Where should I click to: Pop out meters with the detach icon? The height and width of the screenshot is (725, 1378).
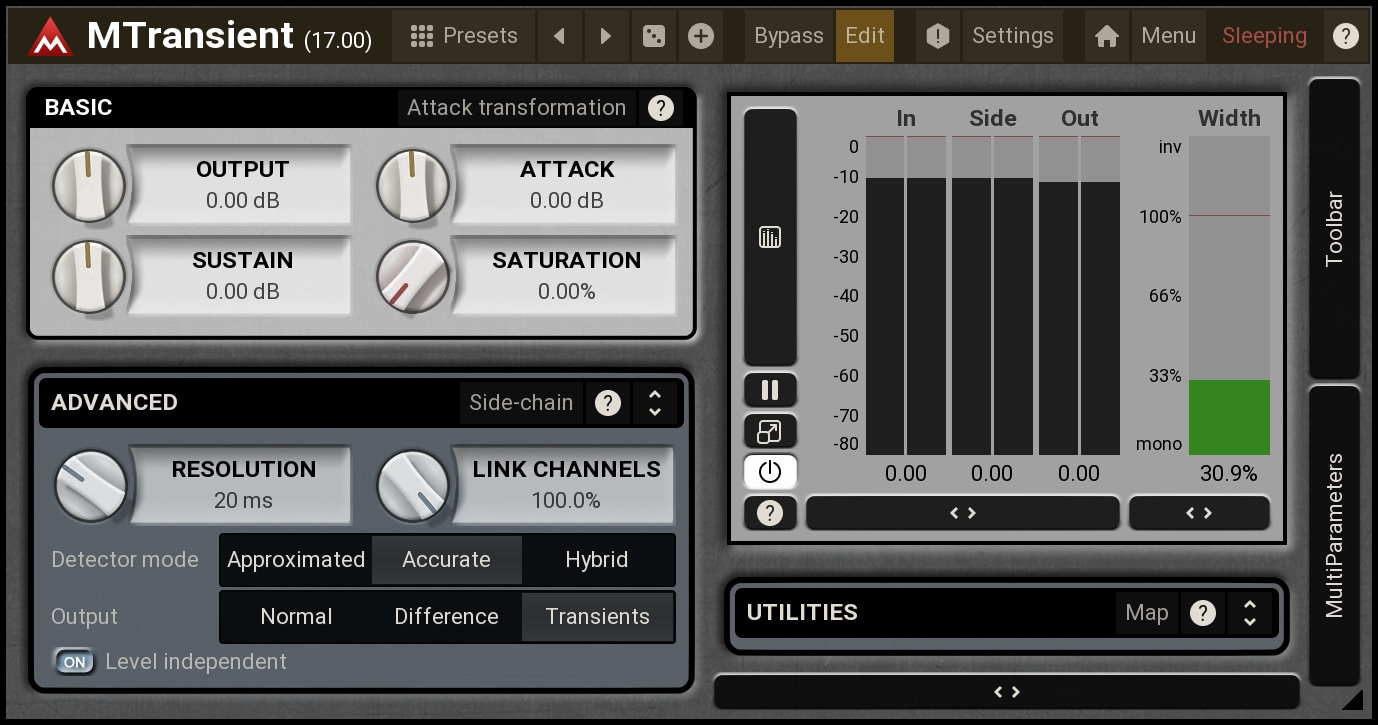click(770, 431)
